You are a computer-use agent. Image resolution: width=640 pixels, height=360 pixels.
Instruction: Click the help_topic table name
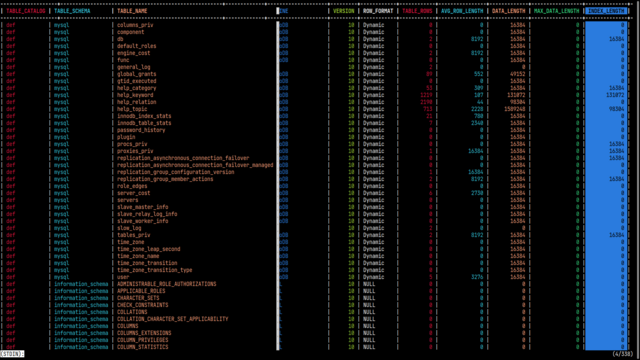pyautogui.click(x=132, y=109)
